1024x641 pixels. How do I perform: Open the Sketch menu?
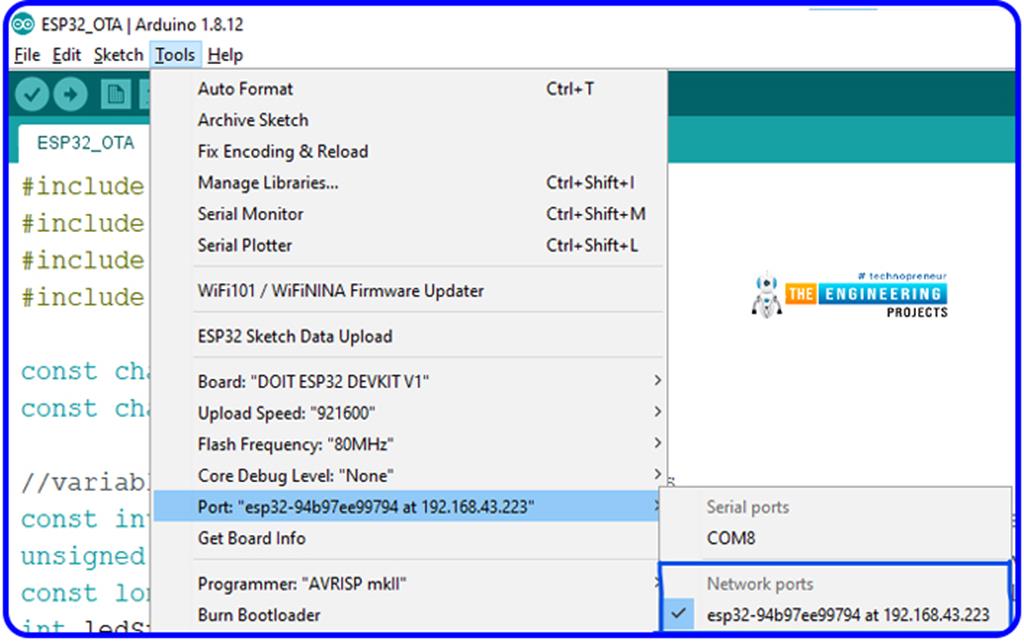click(117, 55)
